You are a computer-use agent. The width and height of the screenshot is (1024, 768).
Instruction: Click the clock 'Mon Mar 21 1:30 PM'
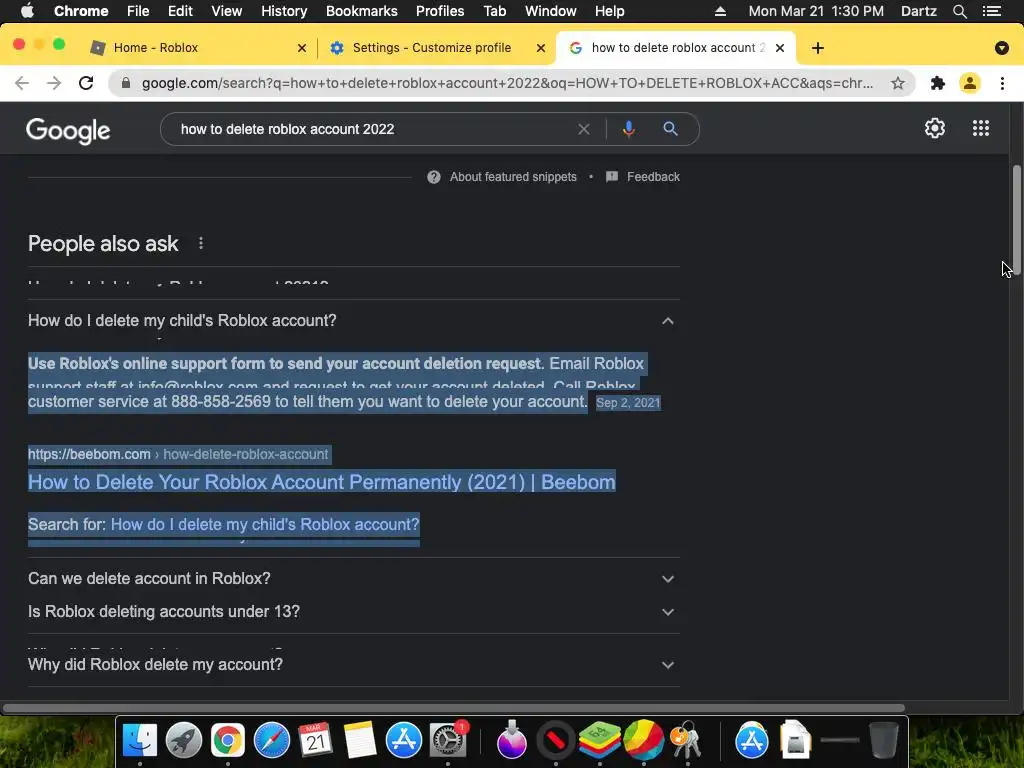click(816, 11)
